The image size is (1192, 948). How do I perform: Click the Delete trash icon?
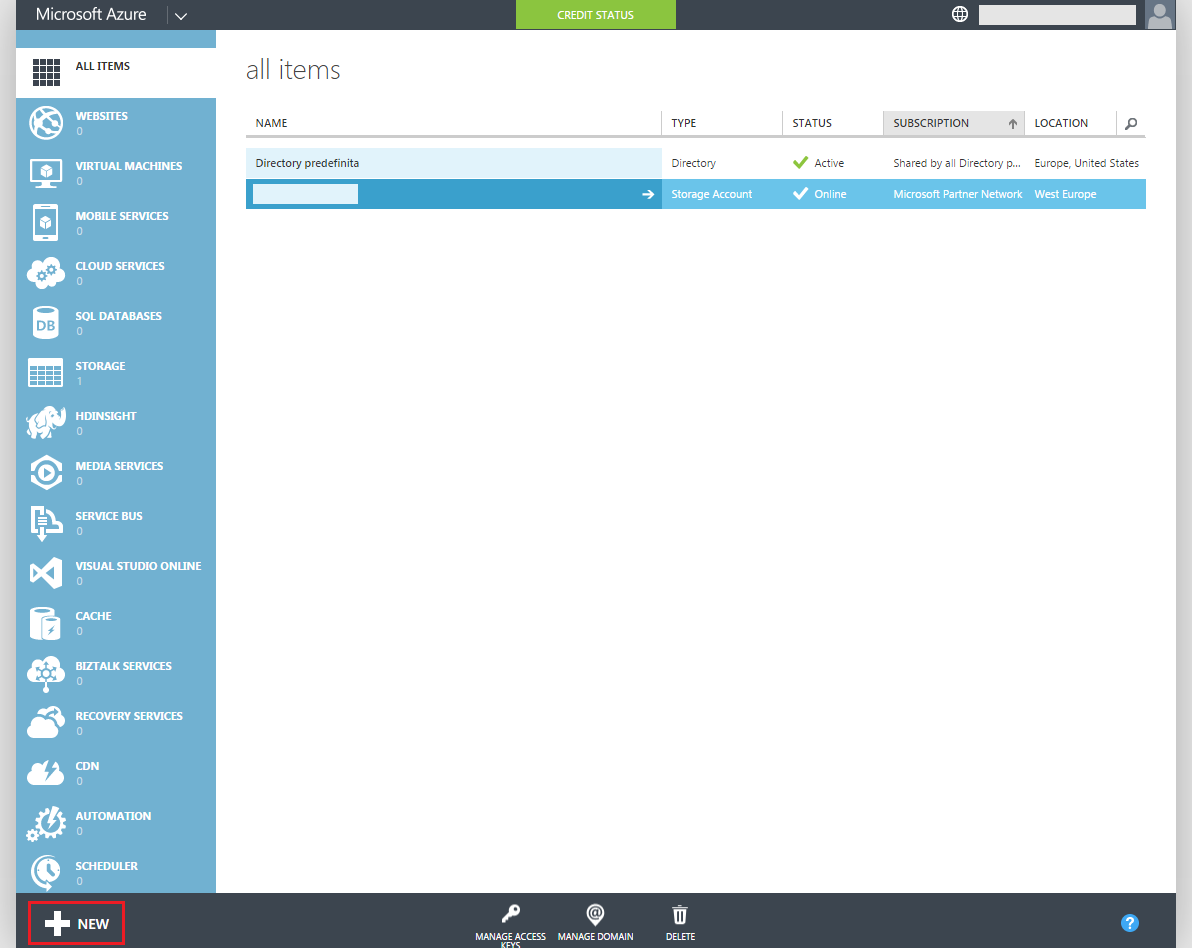(680, 914)
